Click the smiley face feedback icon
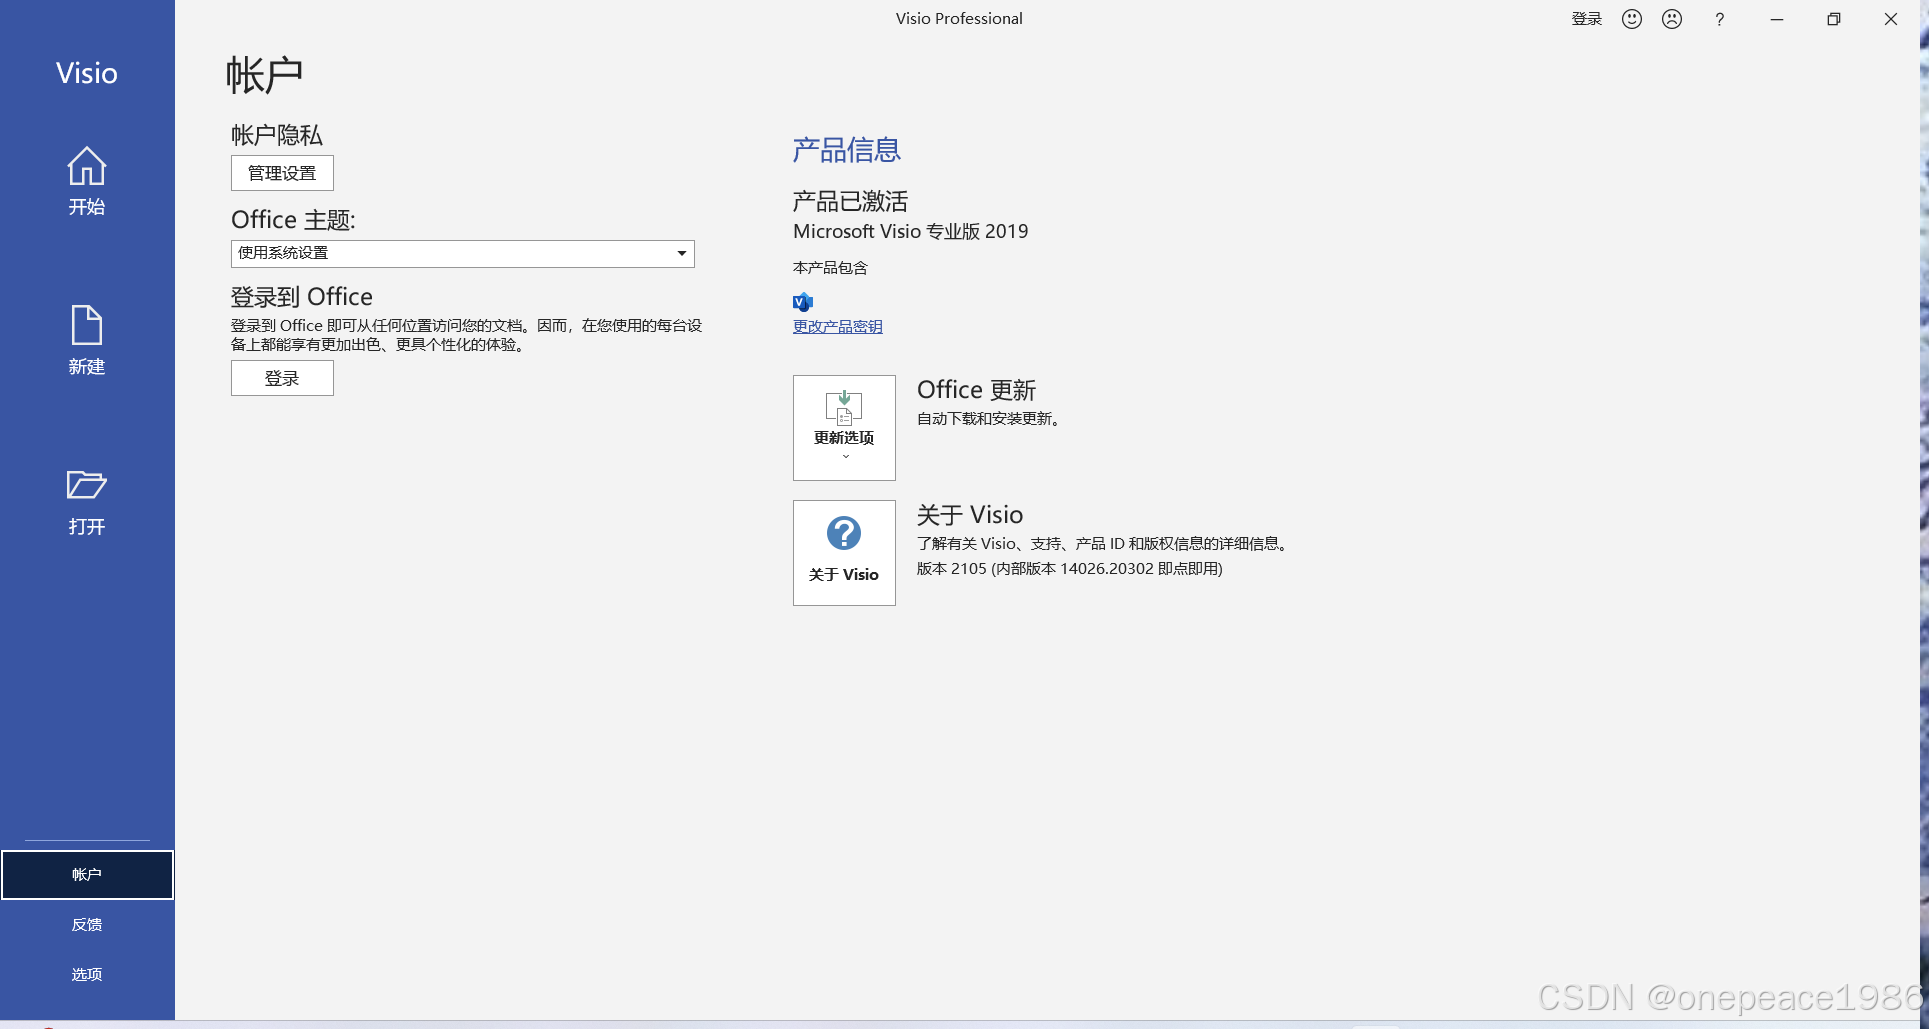 tap(1632, 19)
